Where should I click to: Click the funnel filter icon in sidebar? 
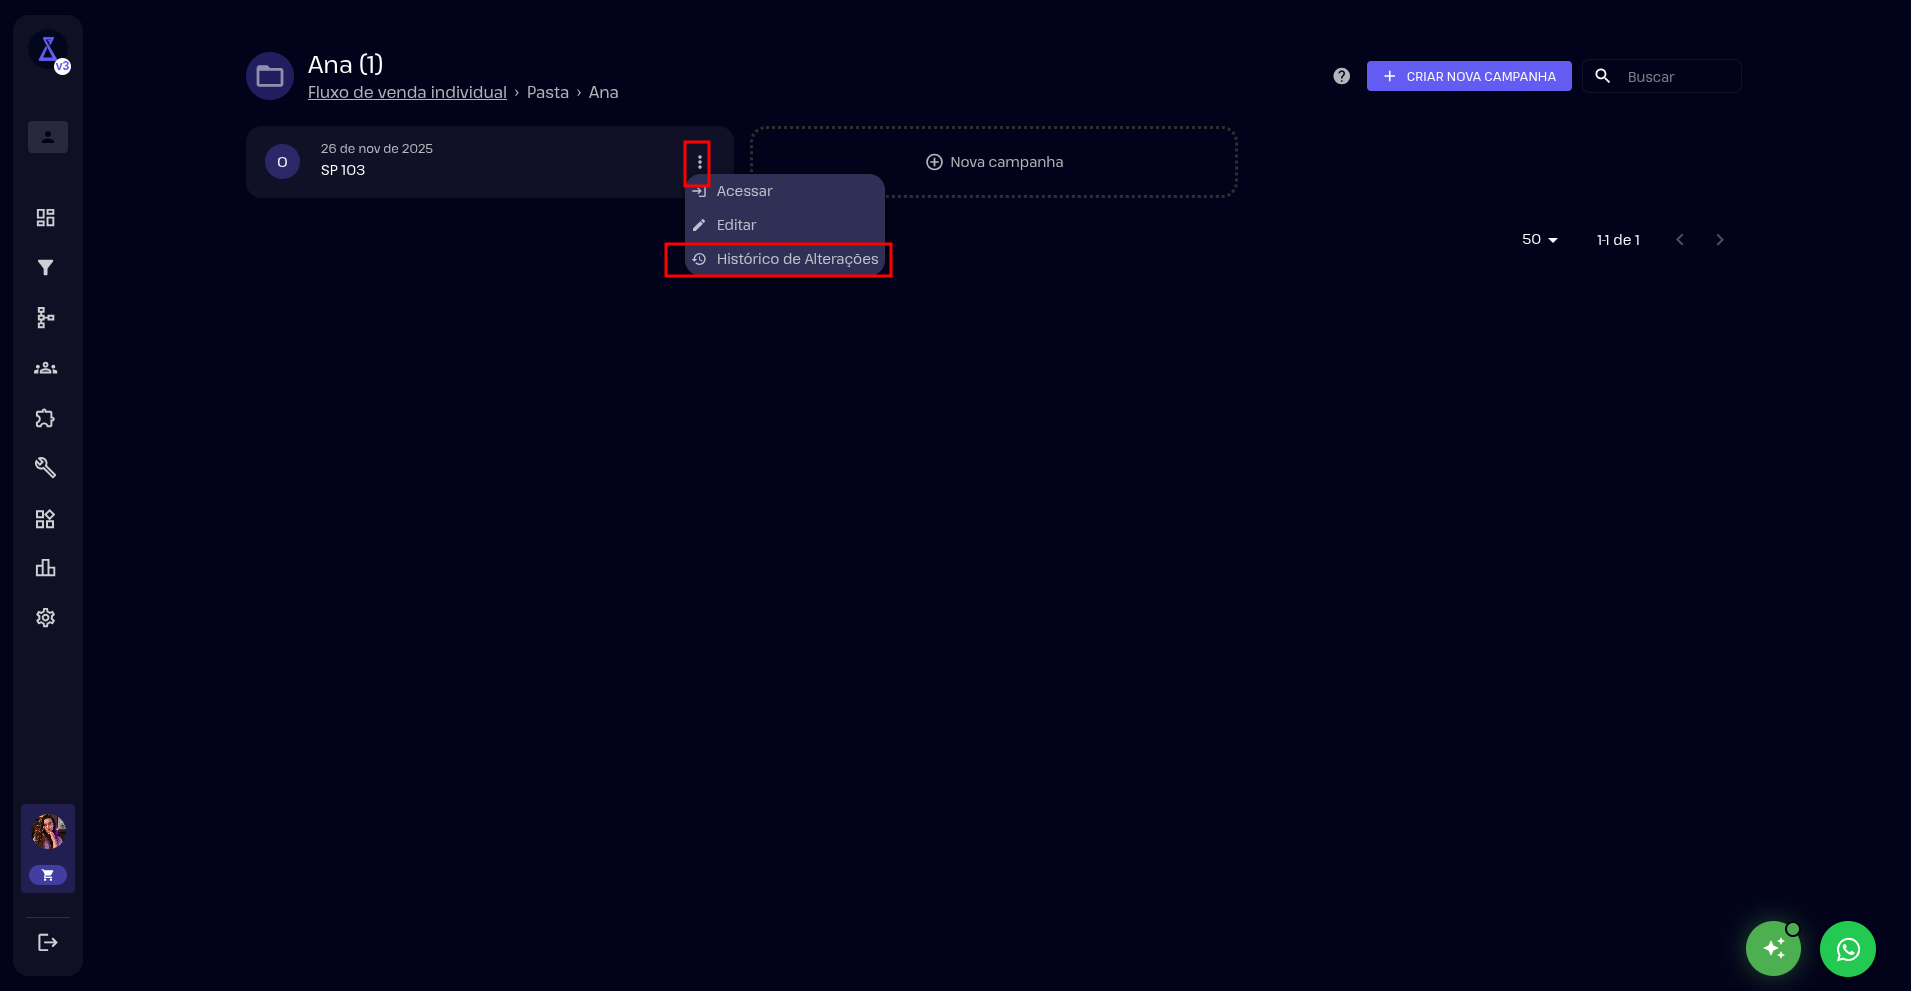point(46,268)
